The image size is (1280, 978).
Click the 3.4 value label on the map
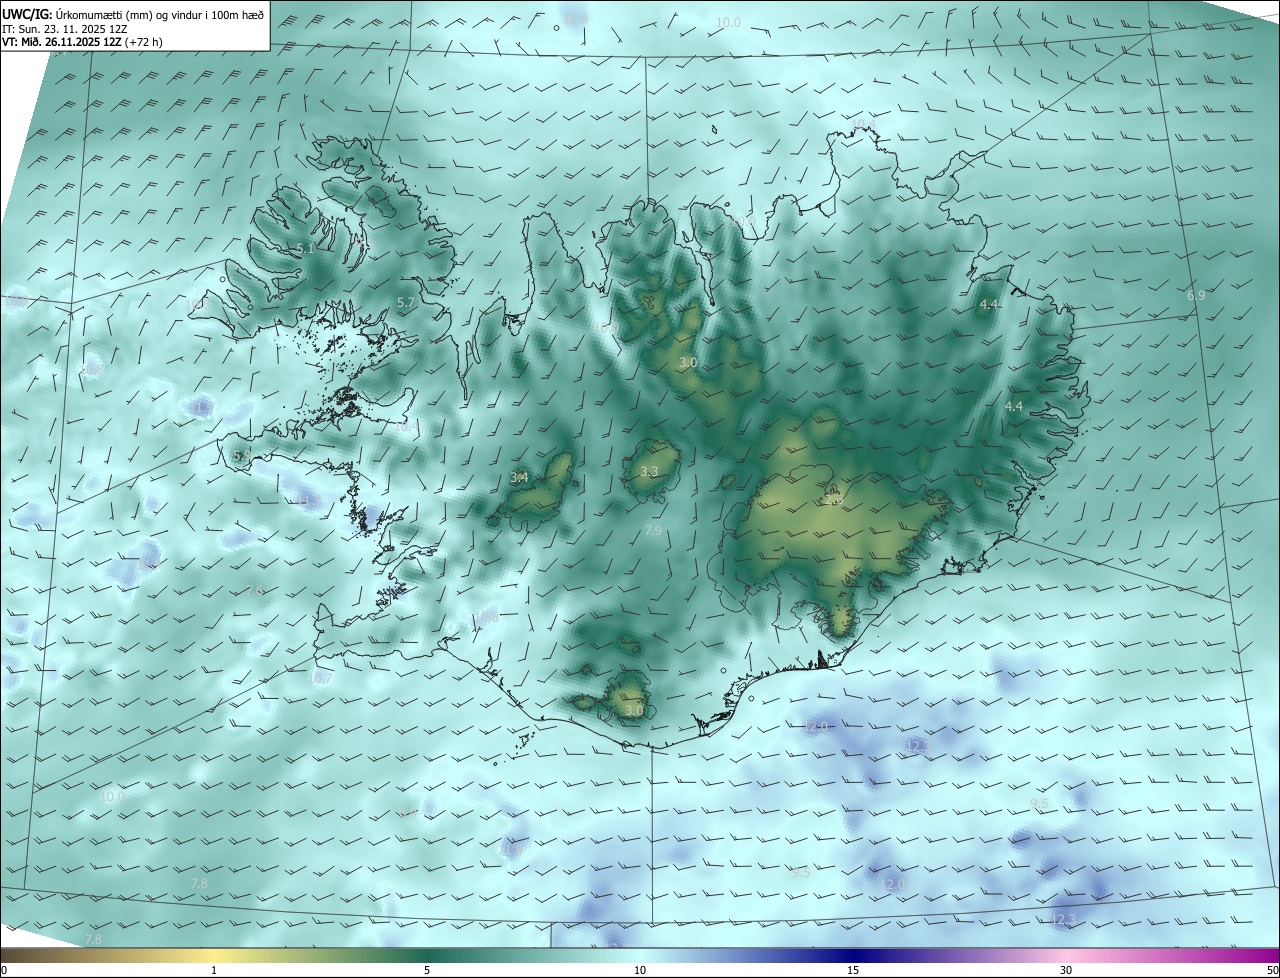coord(519,478)
